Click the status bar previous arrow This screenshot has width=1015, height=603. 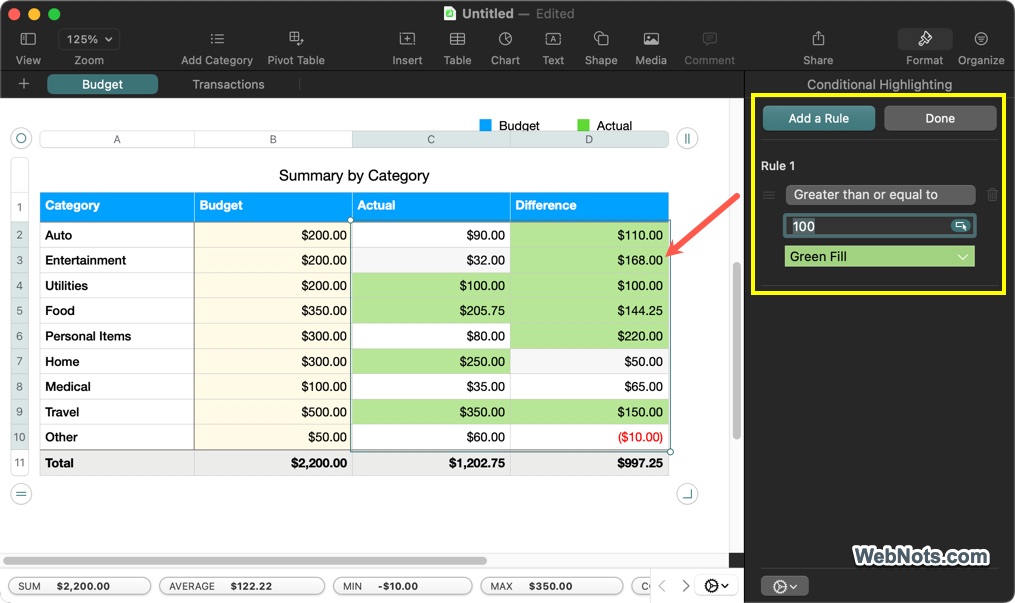click(x=662, y=586)
